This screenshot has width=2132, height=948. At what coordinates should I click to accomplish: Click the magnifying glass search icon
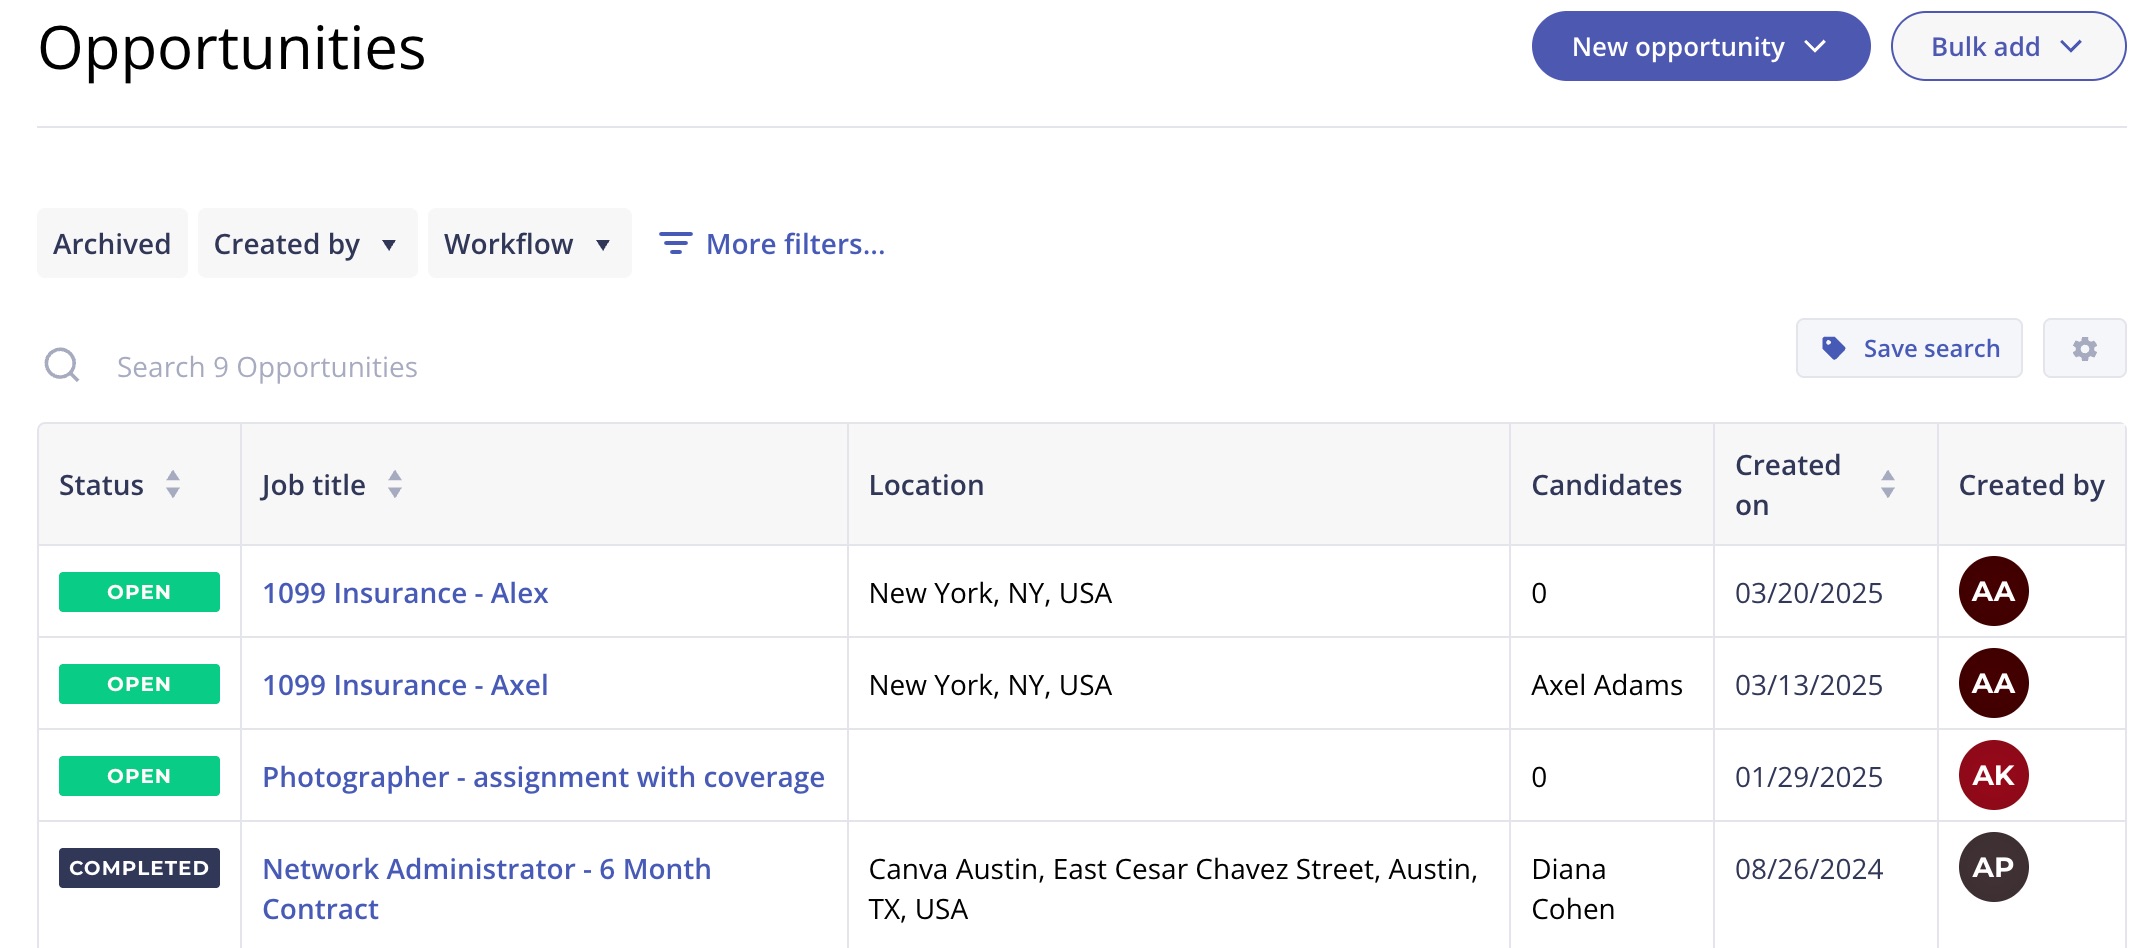[62, 366]
